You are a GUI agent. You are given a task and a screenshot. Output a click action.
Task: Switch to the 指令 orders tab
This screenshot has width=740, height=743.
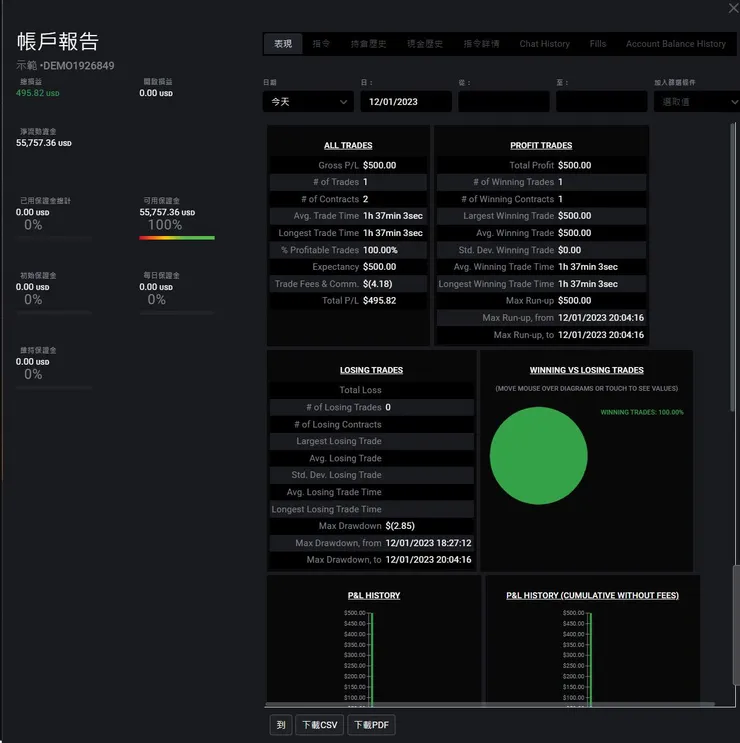321,44
